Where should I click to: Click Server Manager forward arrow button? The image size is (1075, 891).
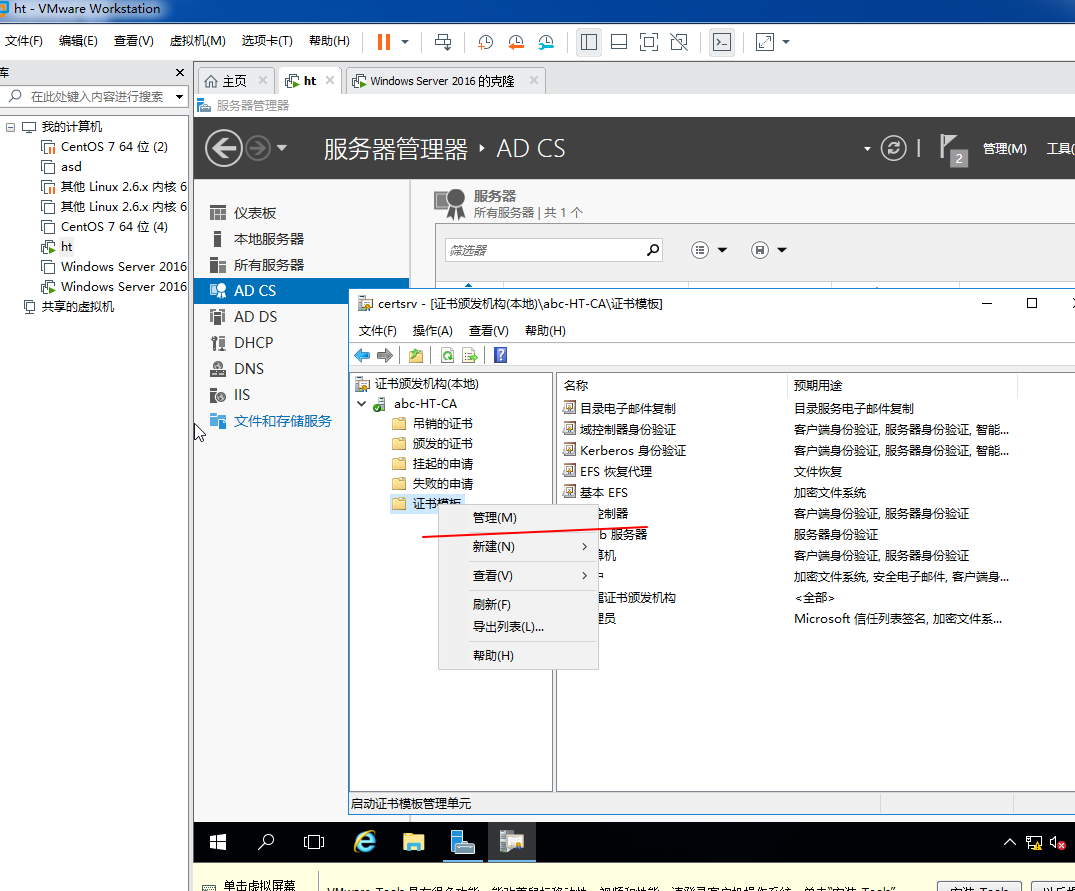tap(258, 148)
